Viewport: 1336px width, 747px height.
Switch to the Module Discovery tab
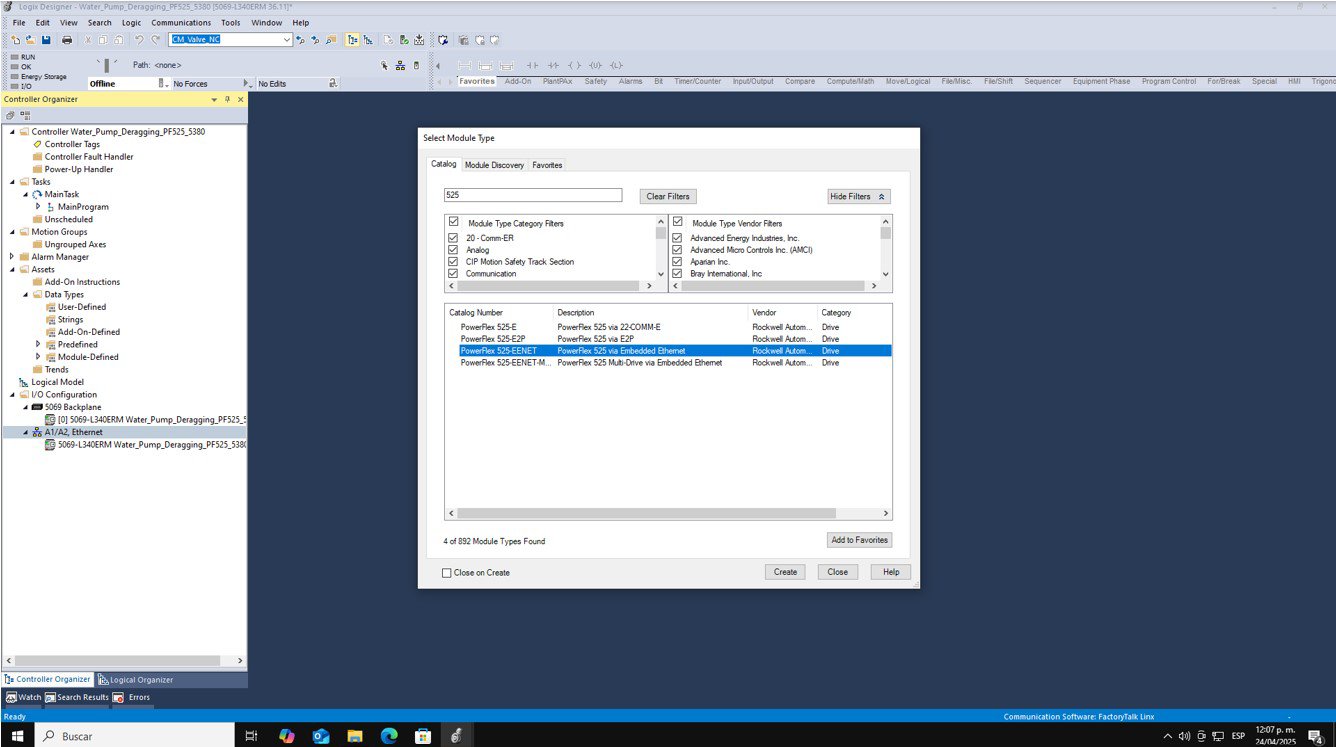(x=494, y=165)
